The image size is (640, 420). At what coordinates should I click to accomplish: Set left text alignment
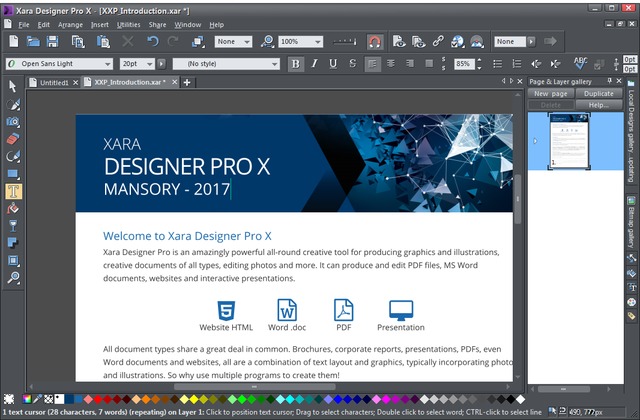pyautogui.click(x=372, y=64)
